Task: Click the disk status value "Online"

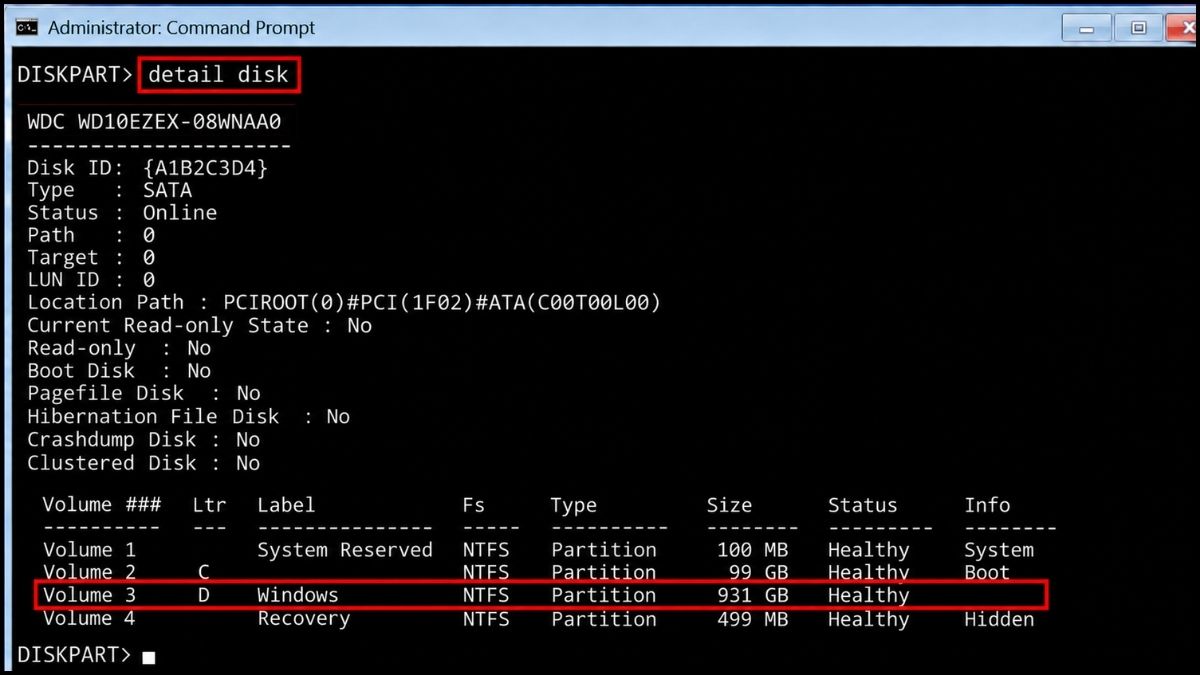Action: coord(180,213)
